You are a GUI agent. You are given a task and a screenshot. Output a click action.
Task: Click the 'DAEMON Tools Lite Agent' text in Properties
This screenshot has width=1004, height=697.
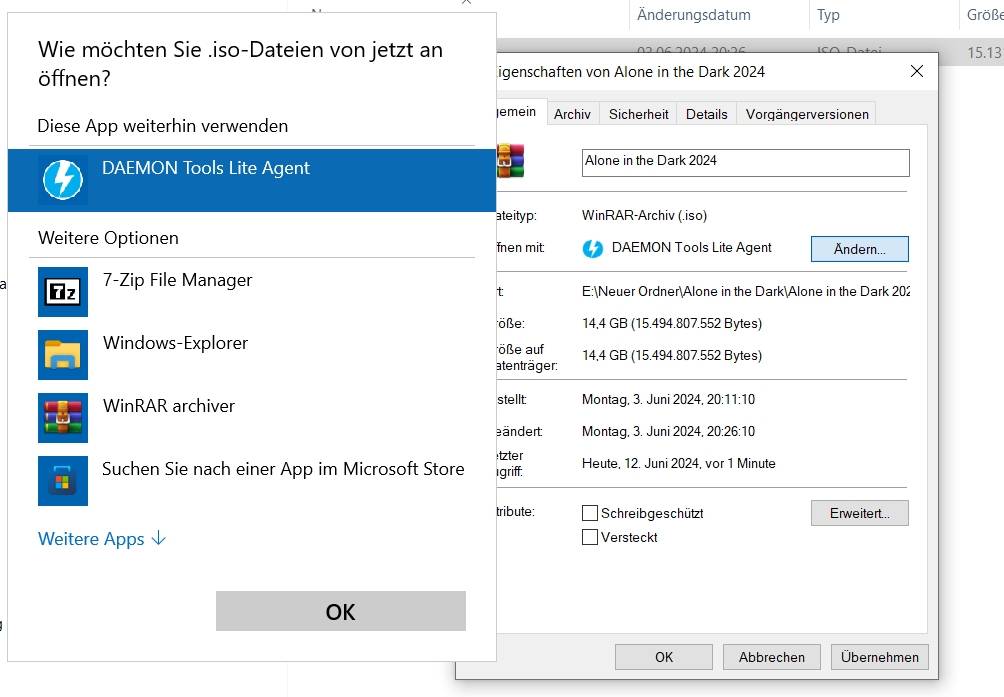coord(692,248)
